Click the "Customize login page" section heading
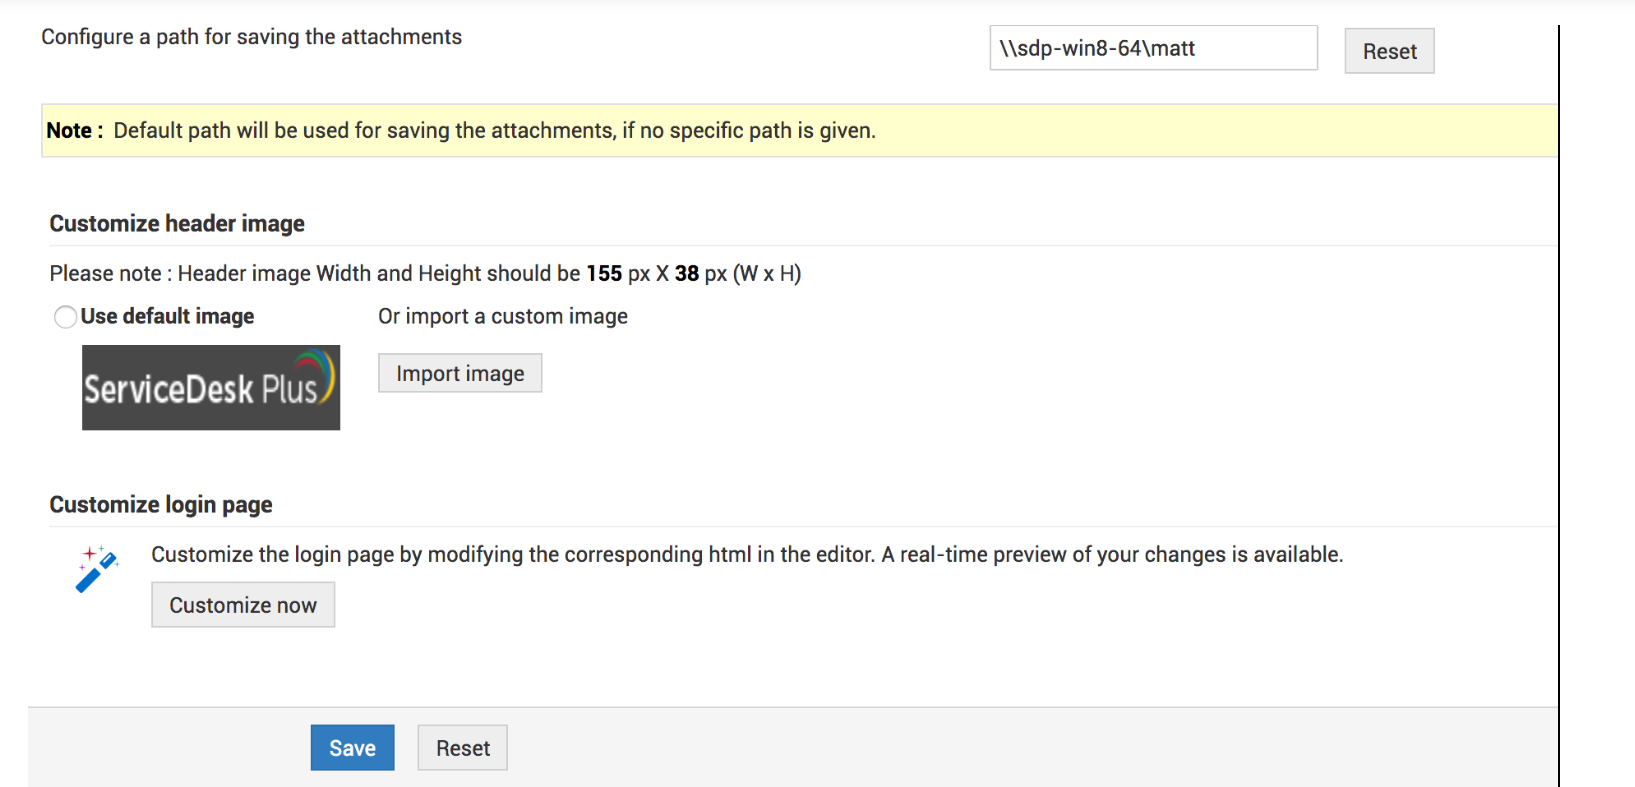Image resolution: width=1635 pixels, height=787 pixels. pos(161,504)
